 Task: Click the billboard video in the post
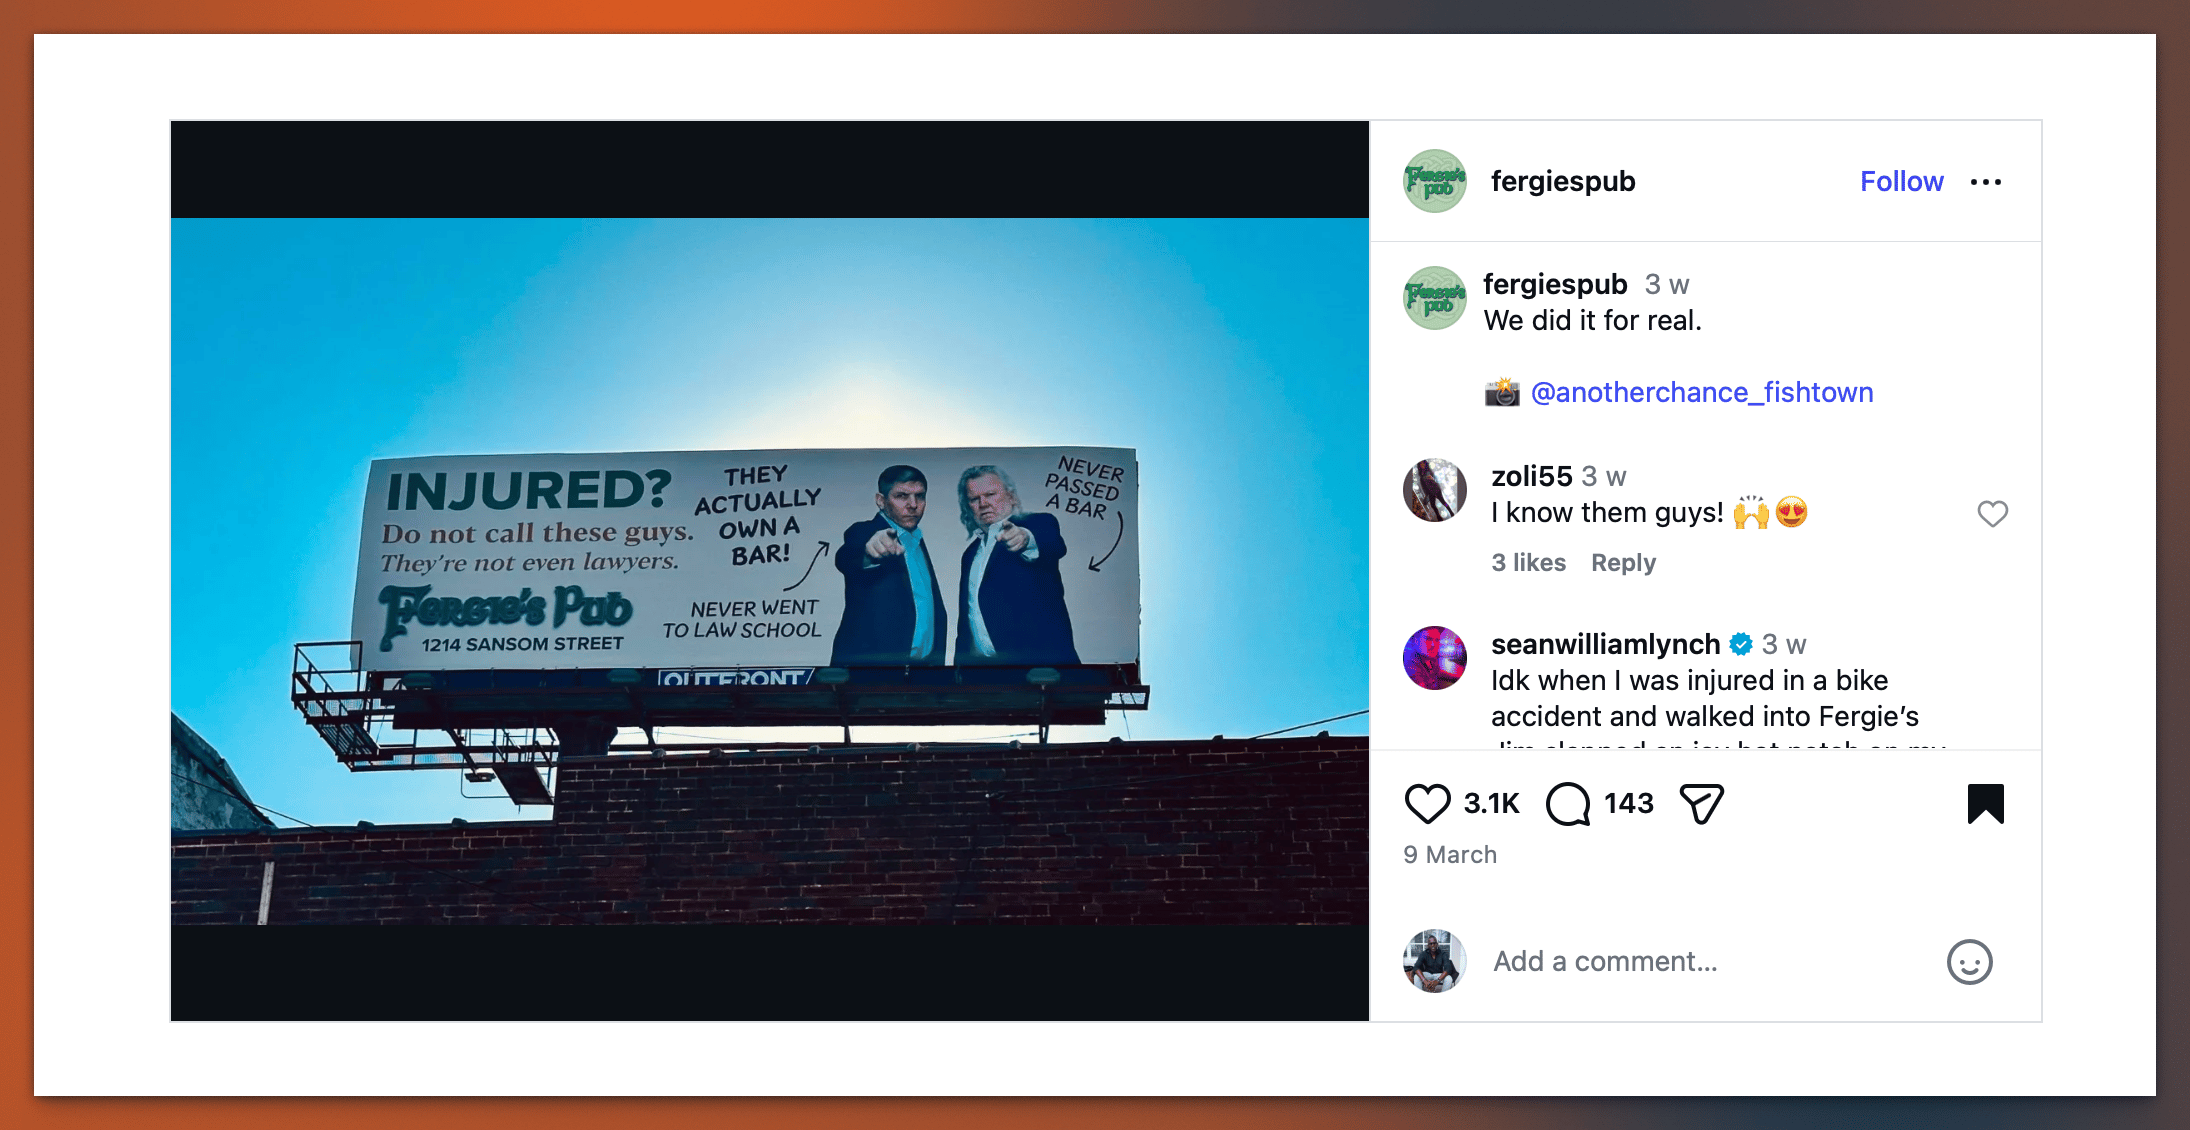[770, 571]
